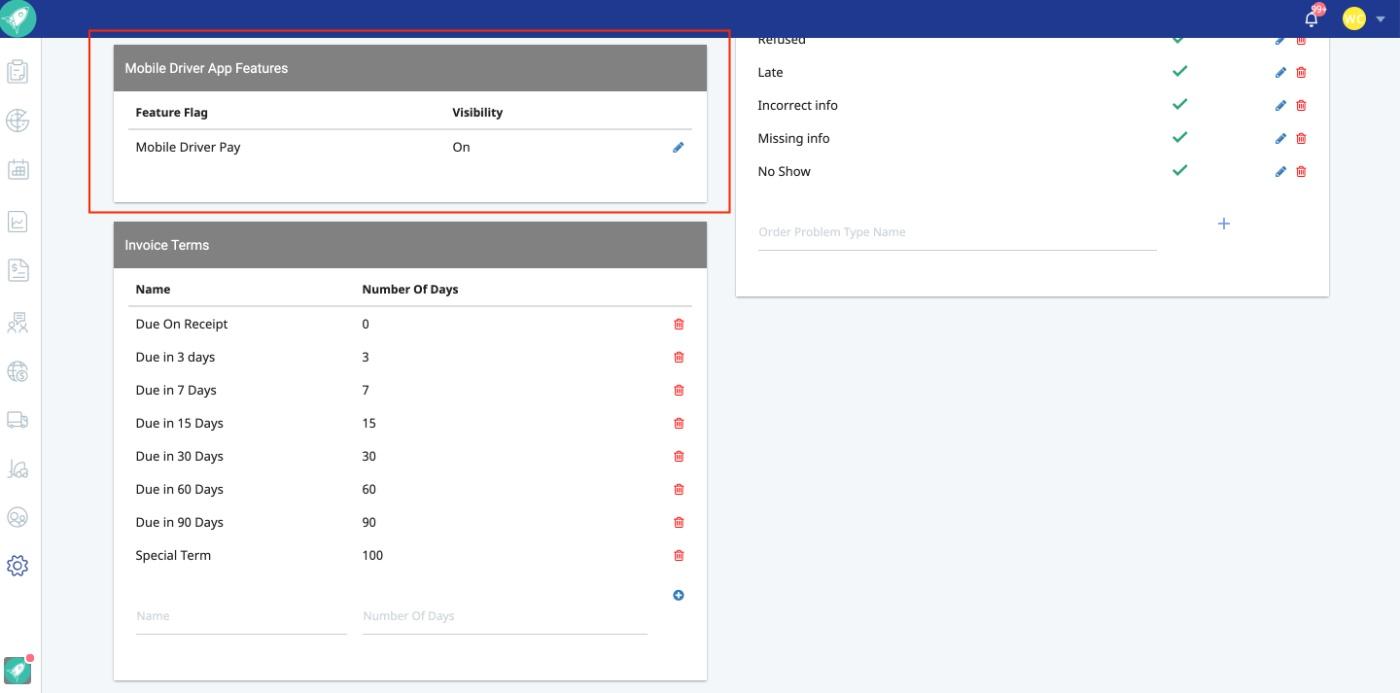Delete the Due in 30 Days term
Image resolution: width=1400 pixels, height=693 pixels.
coord(679,456)
